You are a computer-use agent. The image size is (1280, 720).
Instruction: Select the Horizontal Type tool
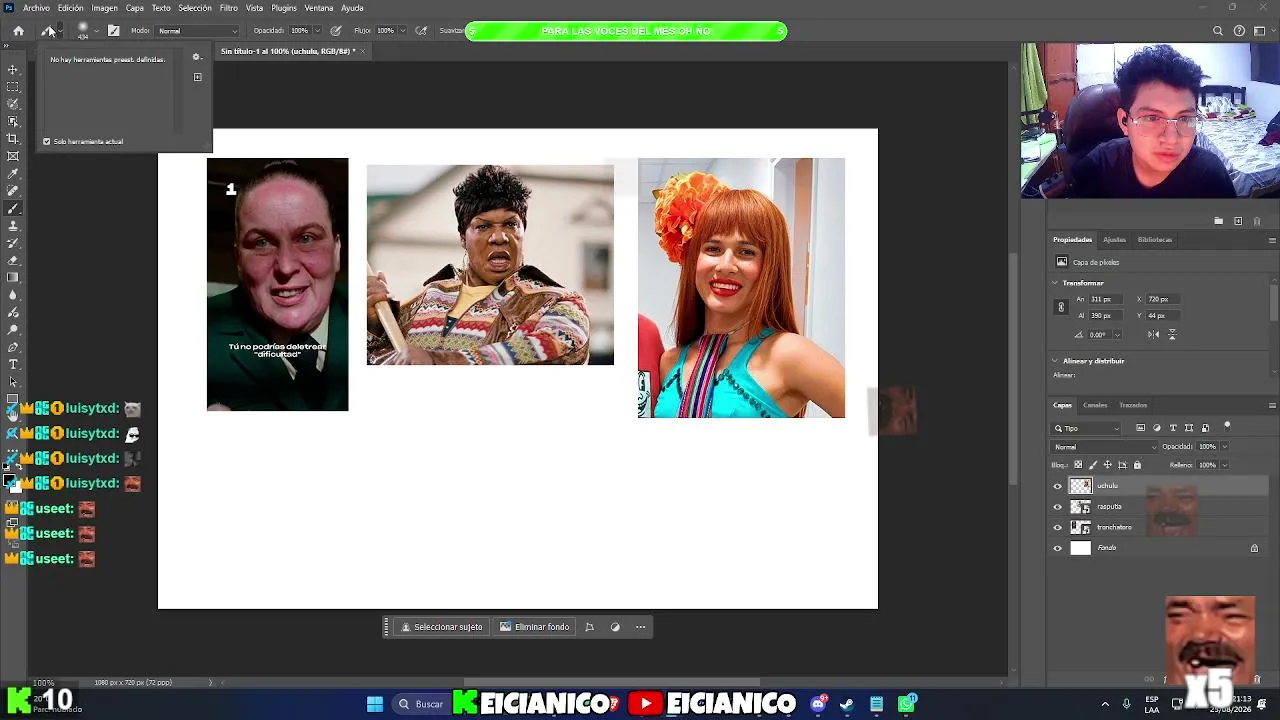tap(13, 364)
